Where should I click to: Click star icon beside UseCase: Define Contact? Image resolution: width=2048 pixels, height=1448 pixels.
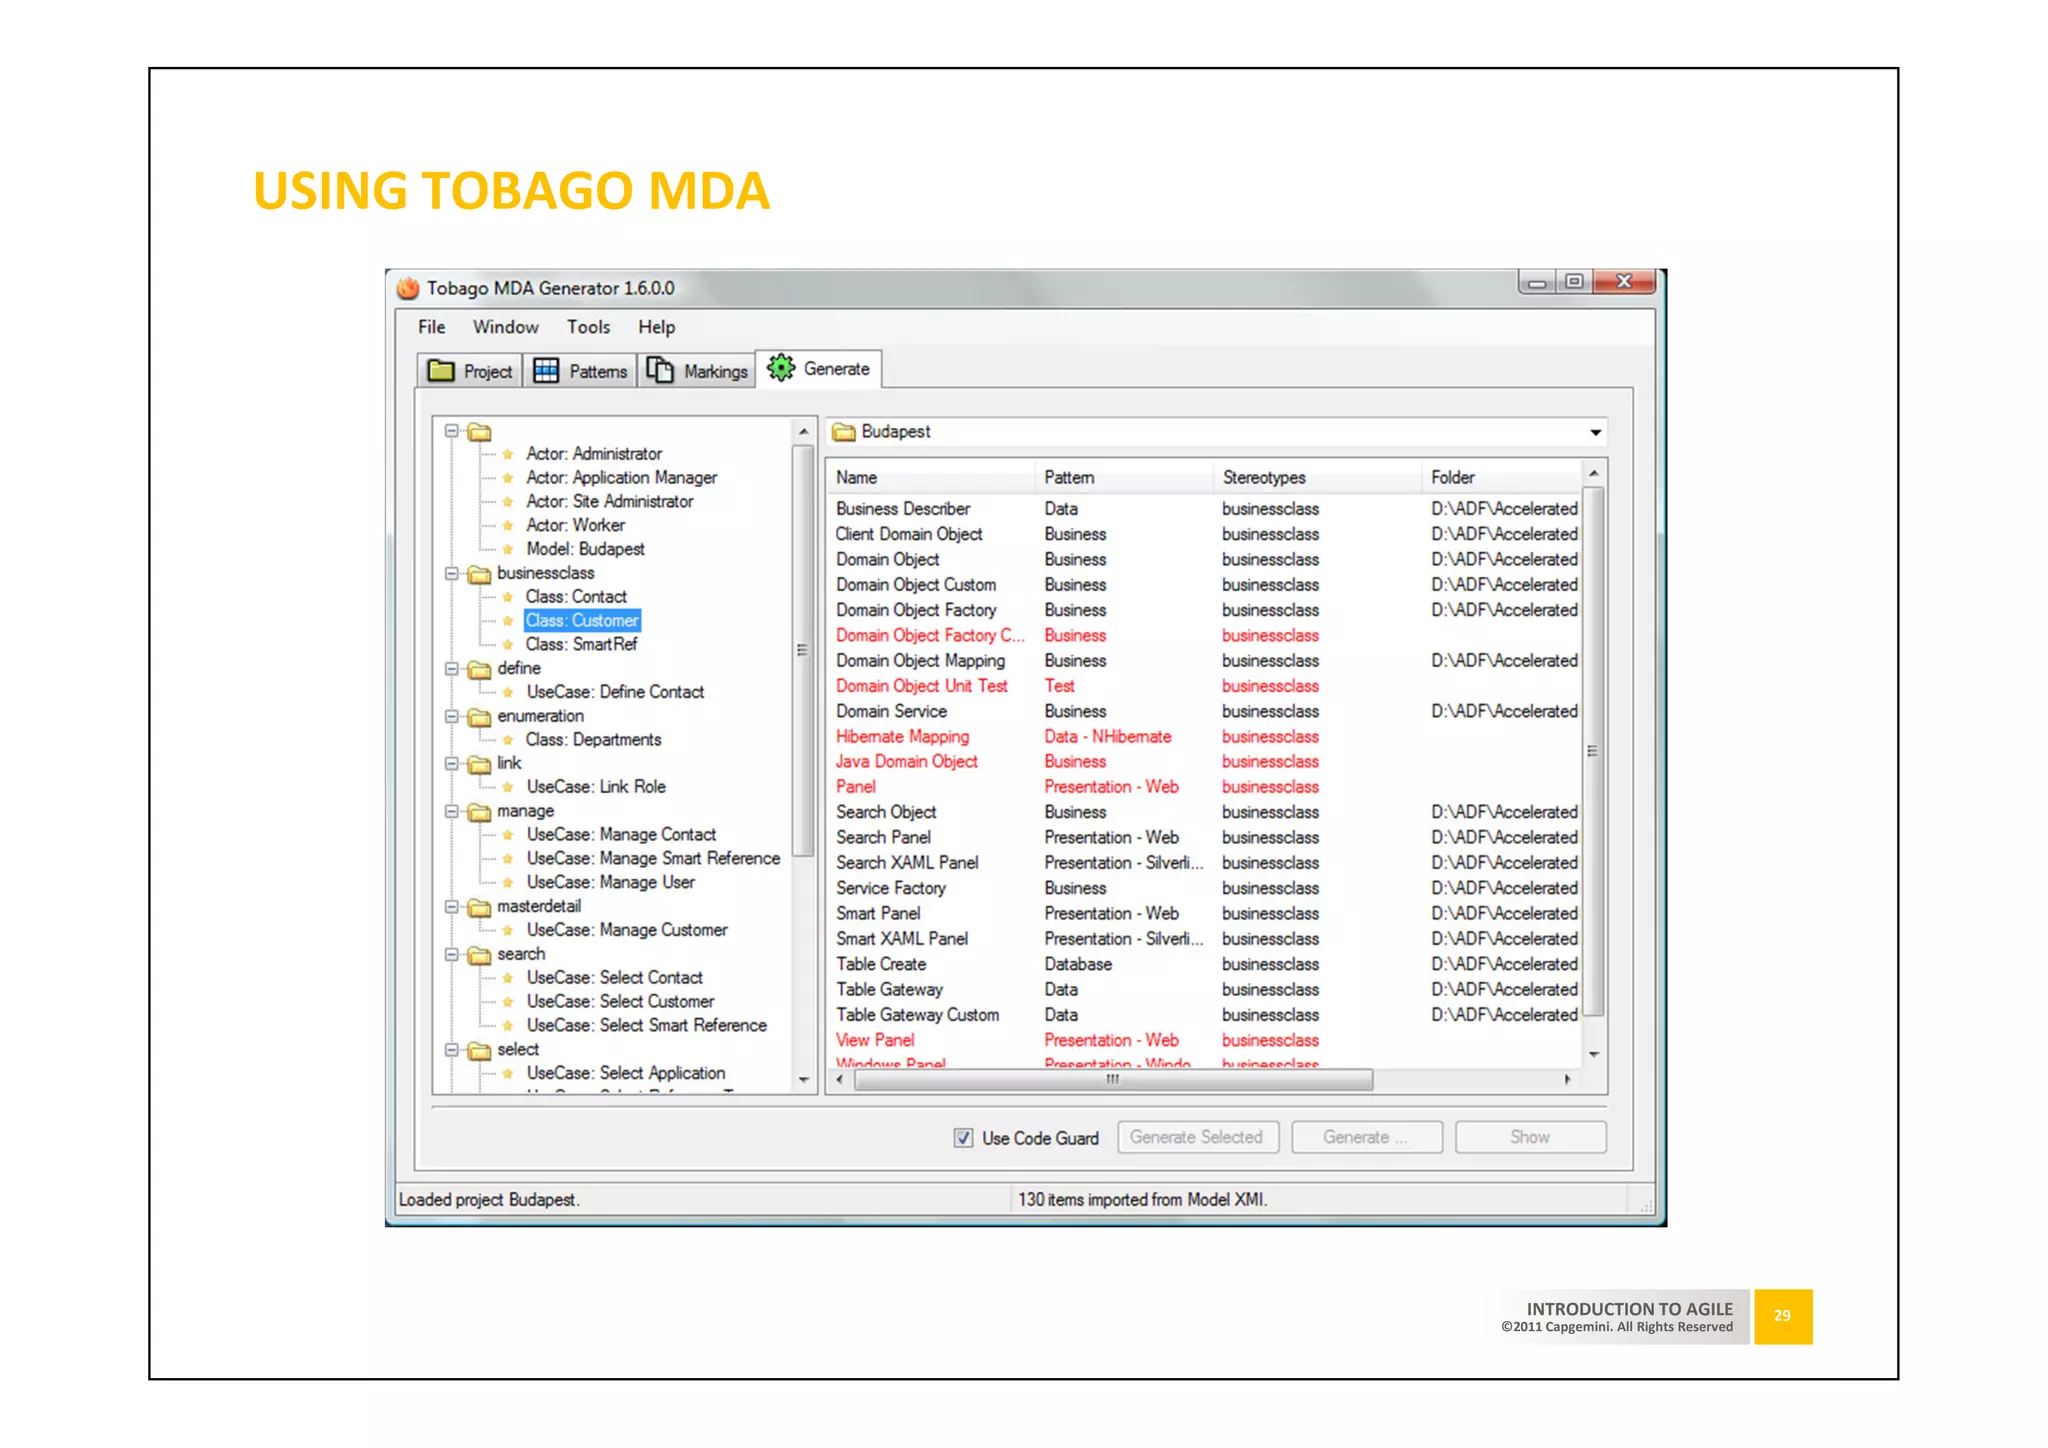tap(508, 692)
